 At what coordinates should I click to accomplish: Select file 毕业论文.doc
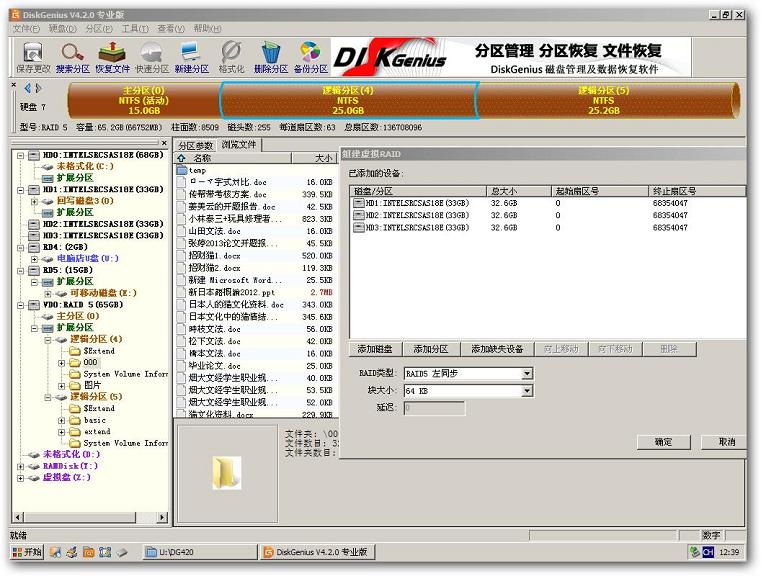[214, 366]
